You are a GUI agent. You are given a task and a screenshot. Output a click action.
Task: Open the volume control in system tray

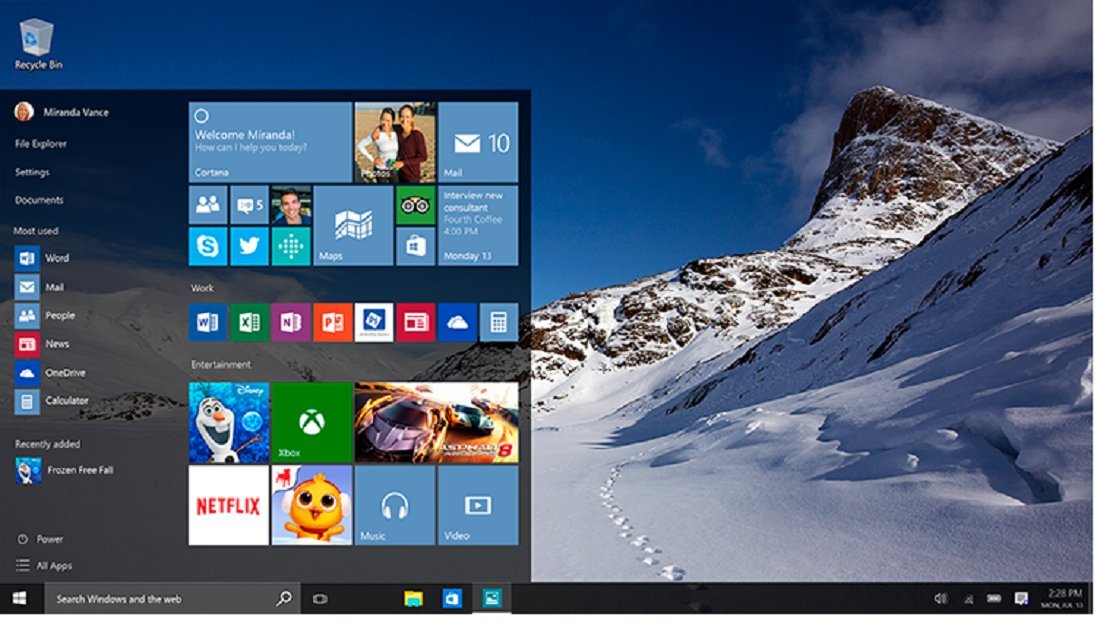(941, 598)
